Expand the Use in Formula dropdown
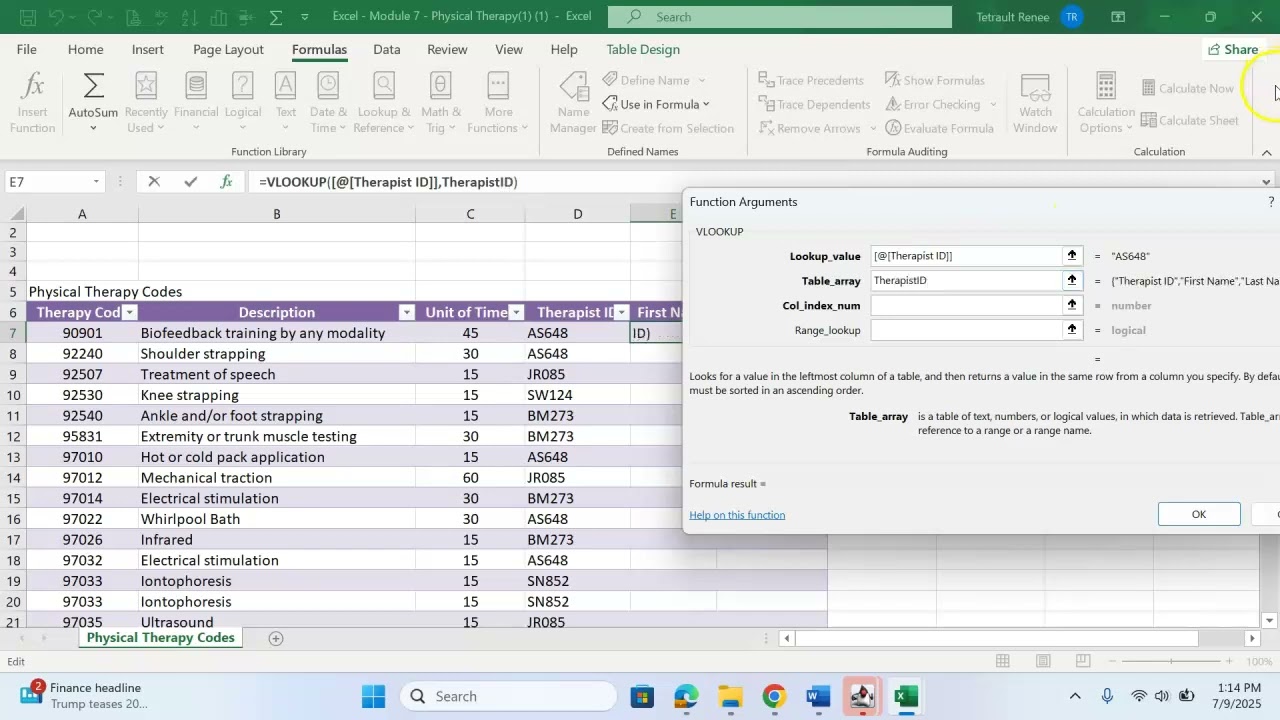This screenshot has width=1280, height=720. pyautogui.click(x=705, y=104)
